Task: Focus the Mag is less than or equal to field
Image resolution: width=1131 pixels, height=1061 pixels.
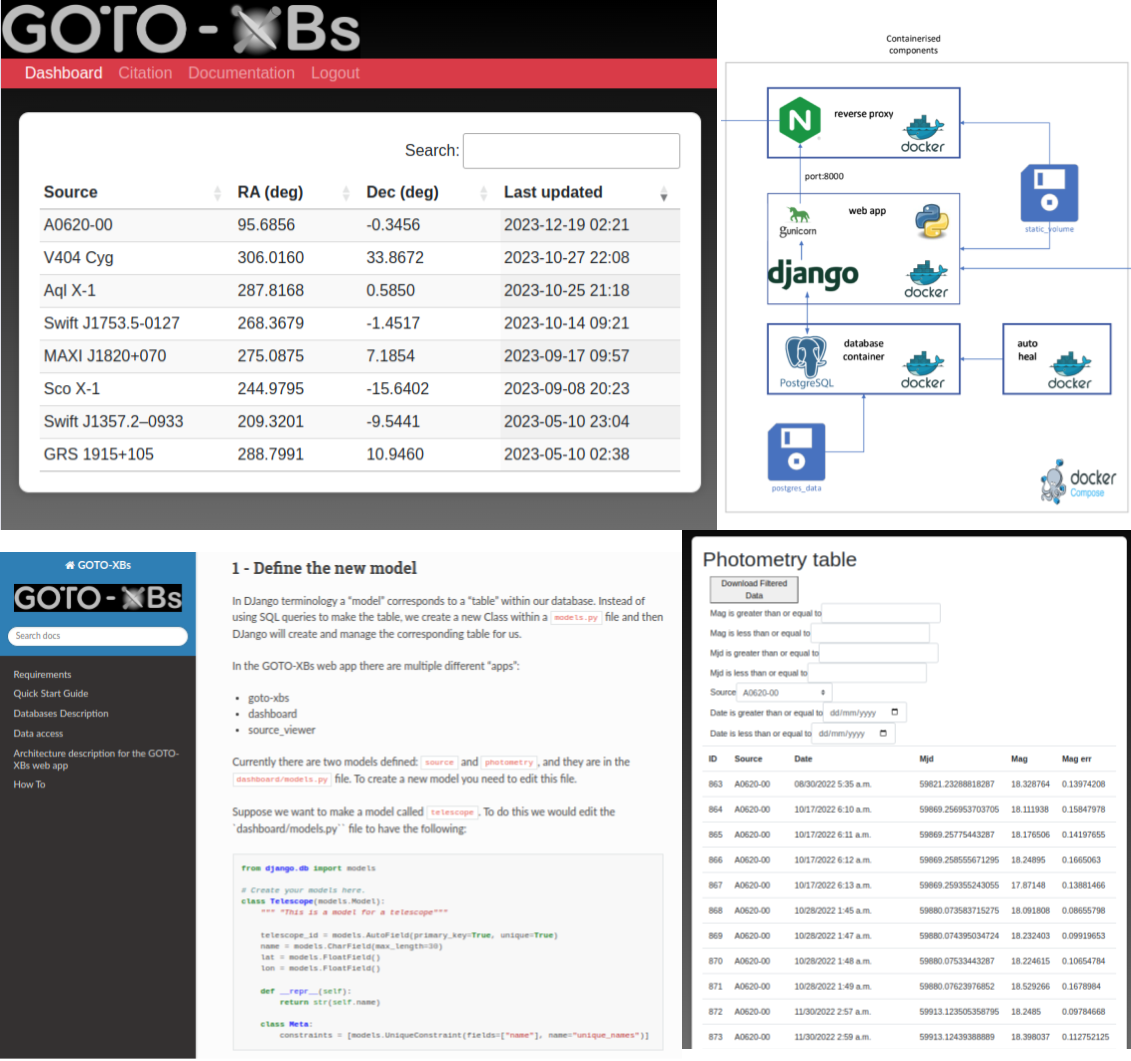Action: (x=870, y=633)
